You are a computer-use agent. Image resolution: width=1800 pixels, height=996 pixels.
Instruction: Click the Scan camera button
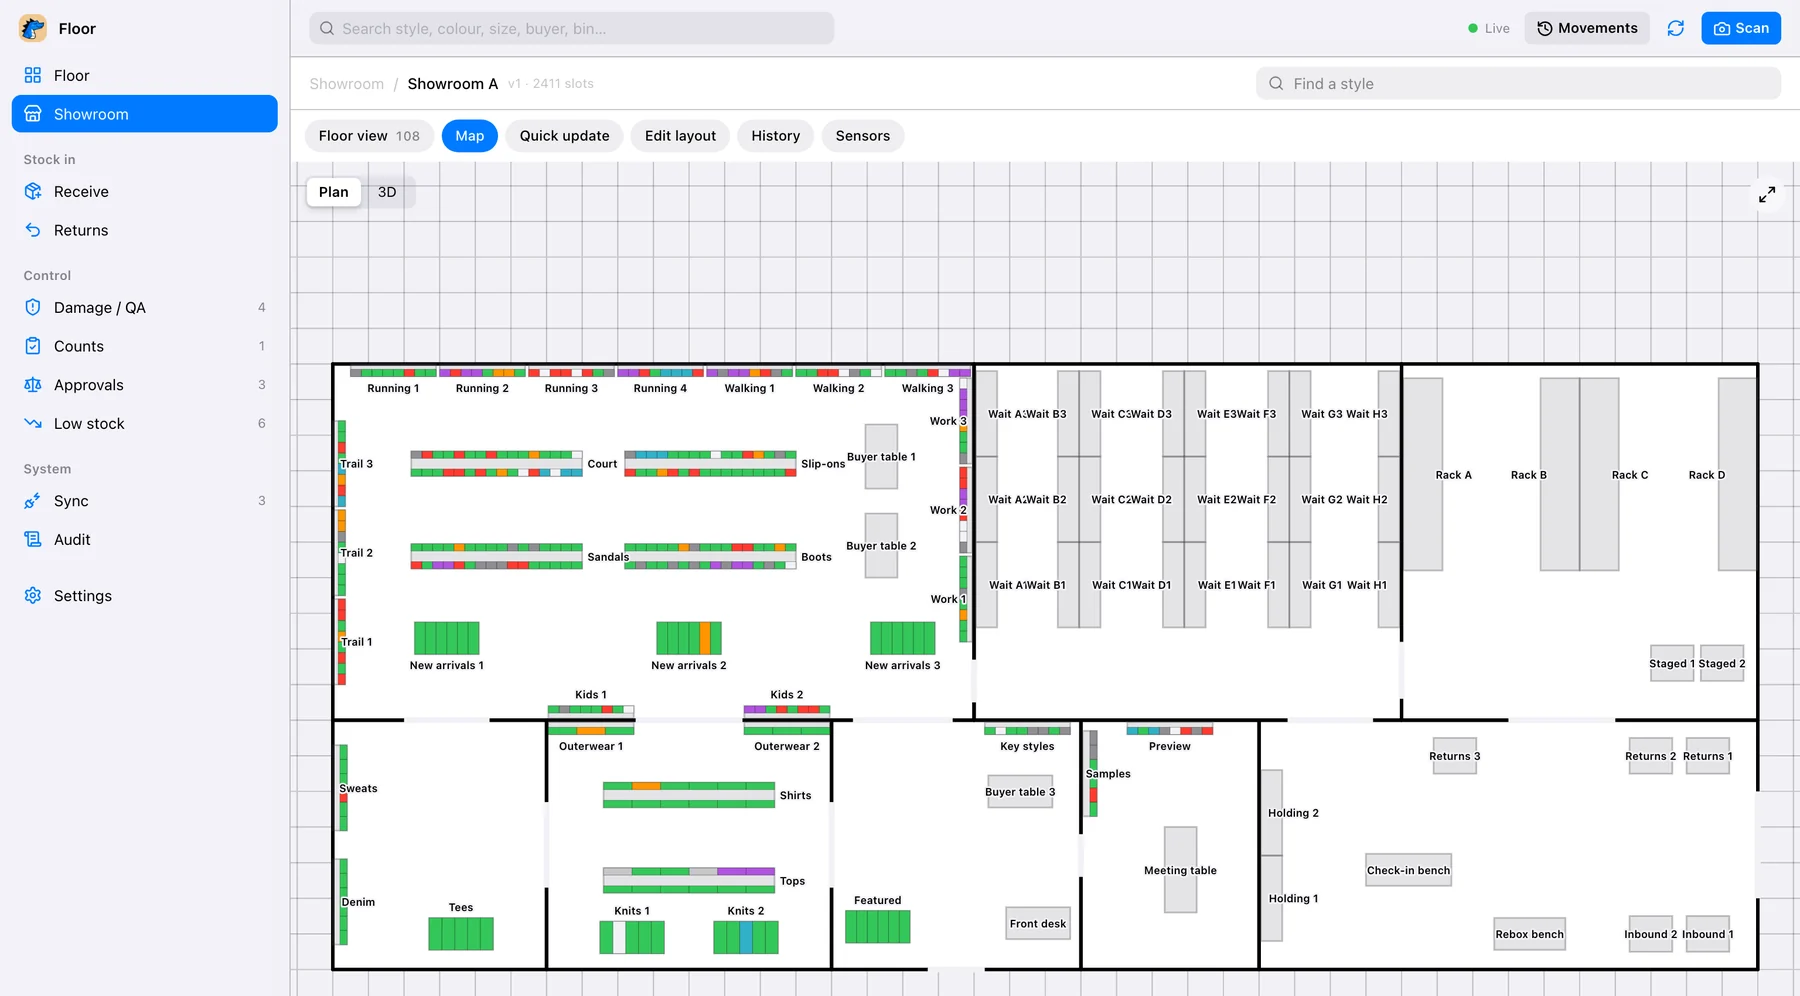pyautogui.click(x=1741, y=28)
